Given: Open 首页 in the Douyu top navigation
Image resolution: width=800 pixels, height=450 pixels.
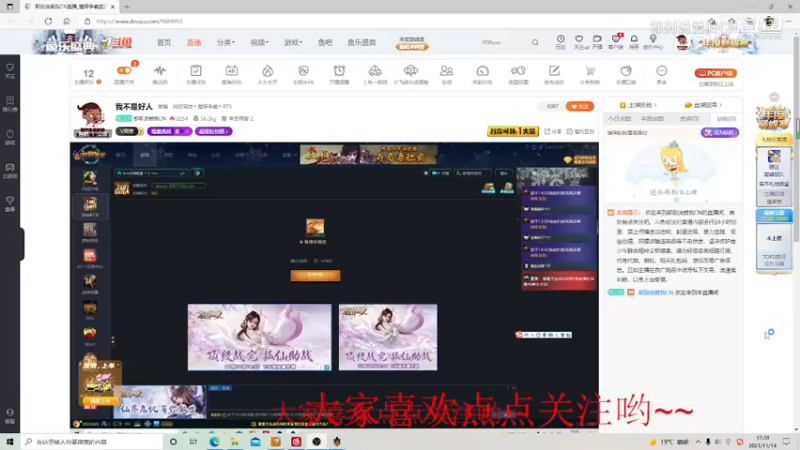Looking at the screenshot, I should tap(164, 42).
